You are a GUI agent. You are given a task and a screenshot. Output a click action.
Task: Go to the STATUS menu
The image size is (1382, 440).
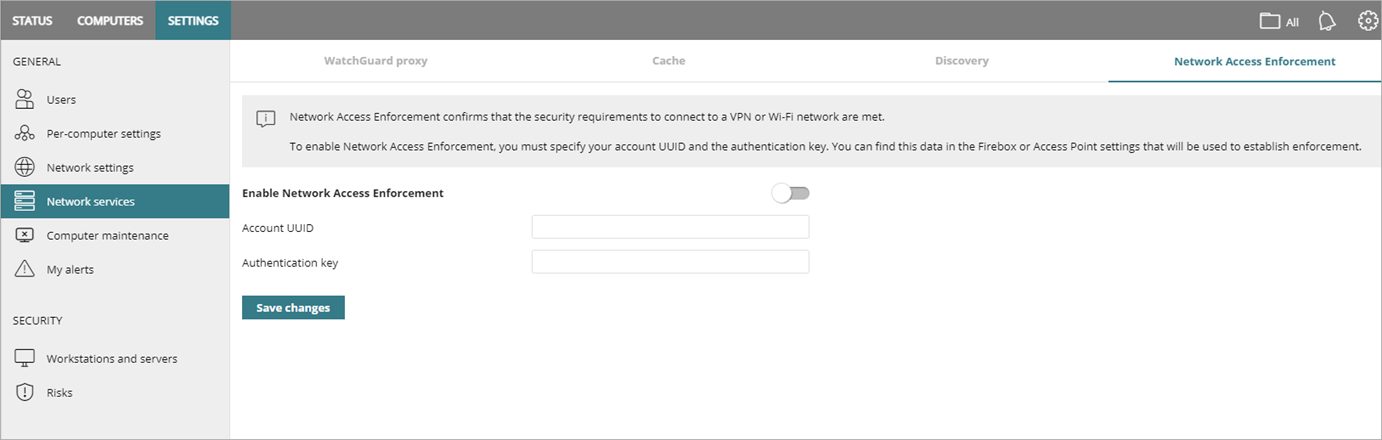(33, 21)
